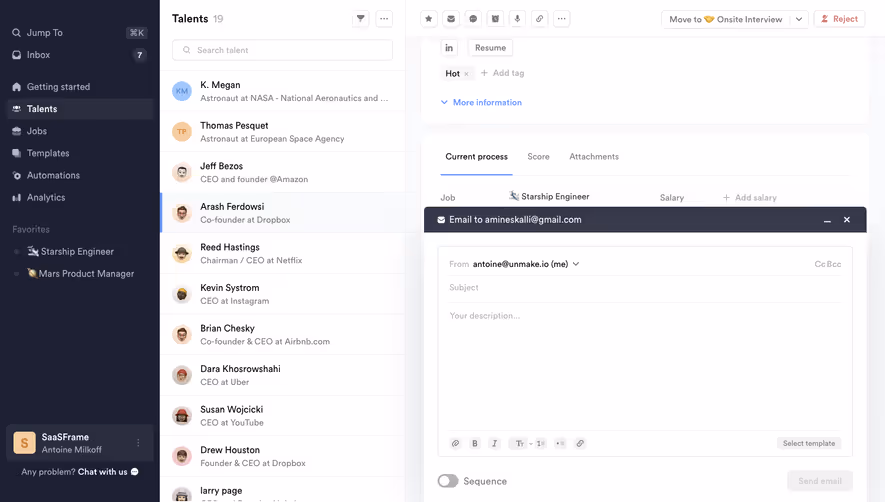The image size is (885, 502).
Task: Switch to the Current process tab
Action: [476, 156]
